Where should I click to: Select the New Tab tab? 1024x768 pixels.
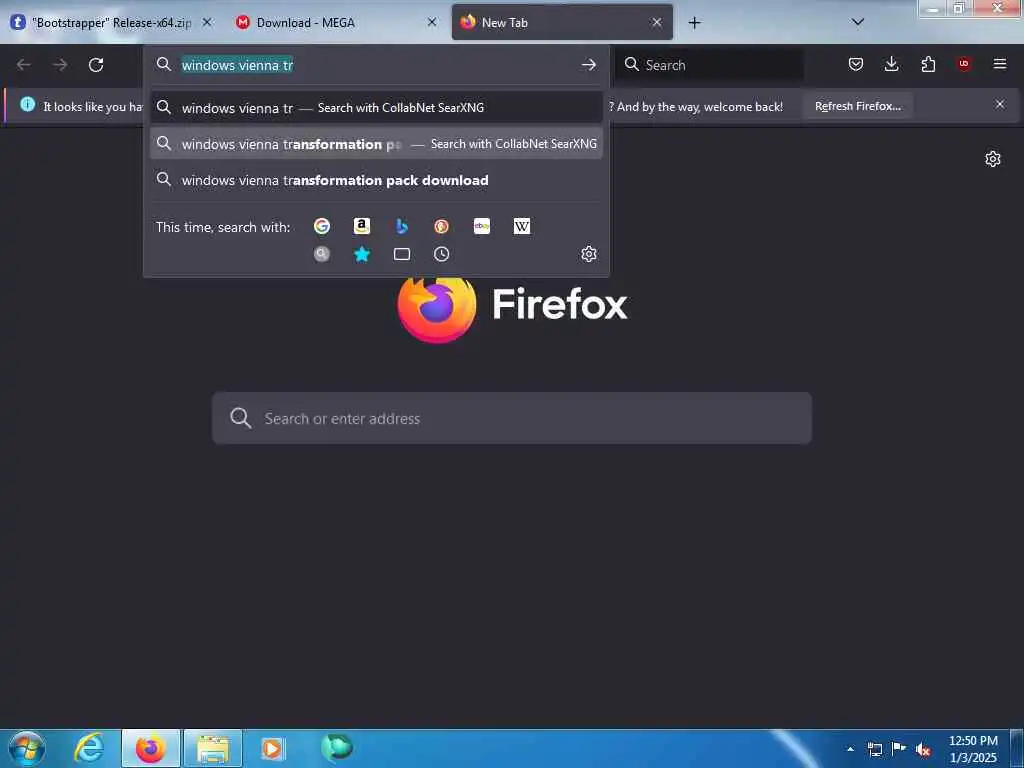click(562, 23)
